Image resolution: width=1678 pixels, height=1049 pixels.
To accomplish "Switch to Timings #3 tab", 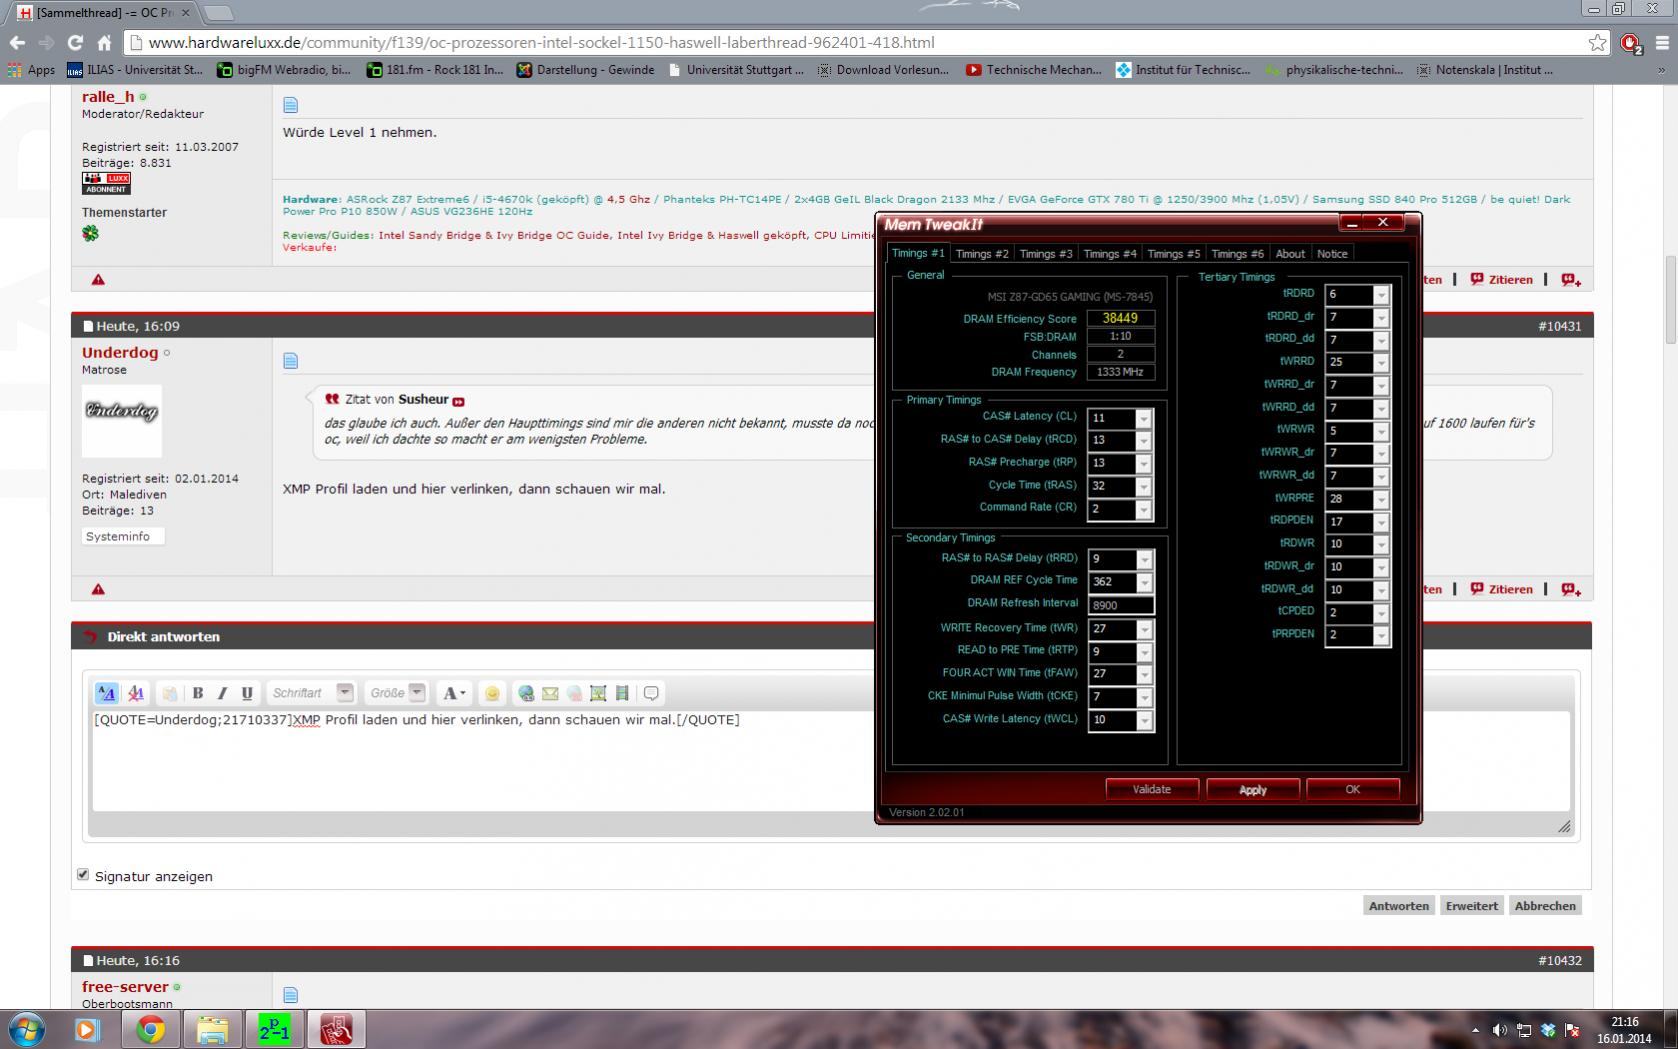I will [x=1046, y=254].
